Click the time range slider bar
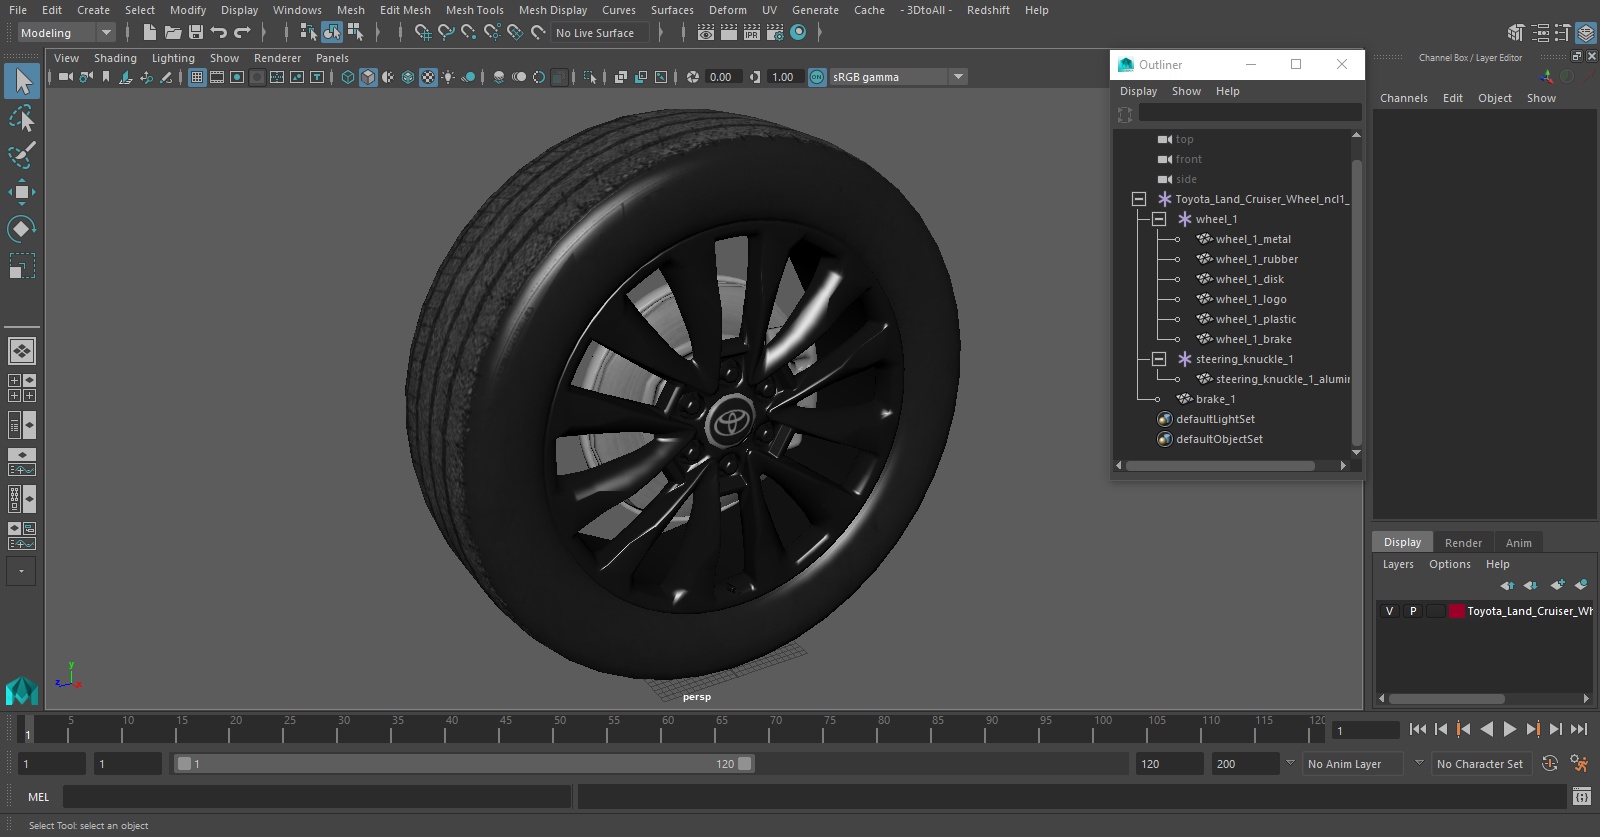 point(464,764)
